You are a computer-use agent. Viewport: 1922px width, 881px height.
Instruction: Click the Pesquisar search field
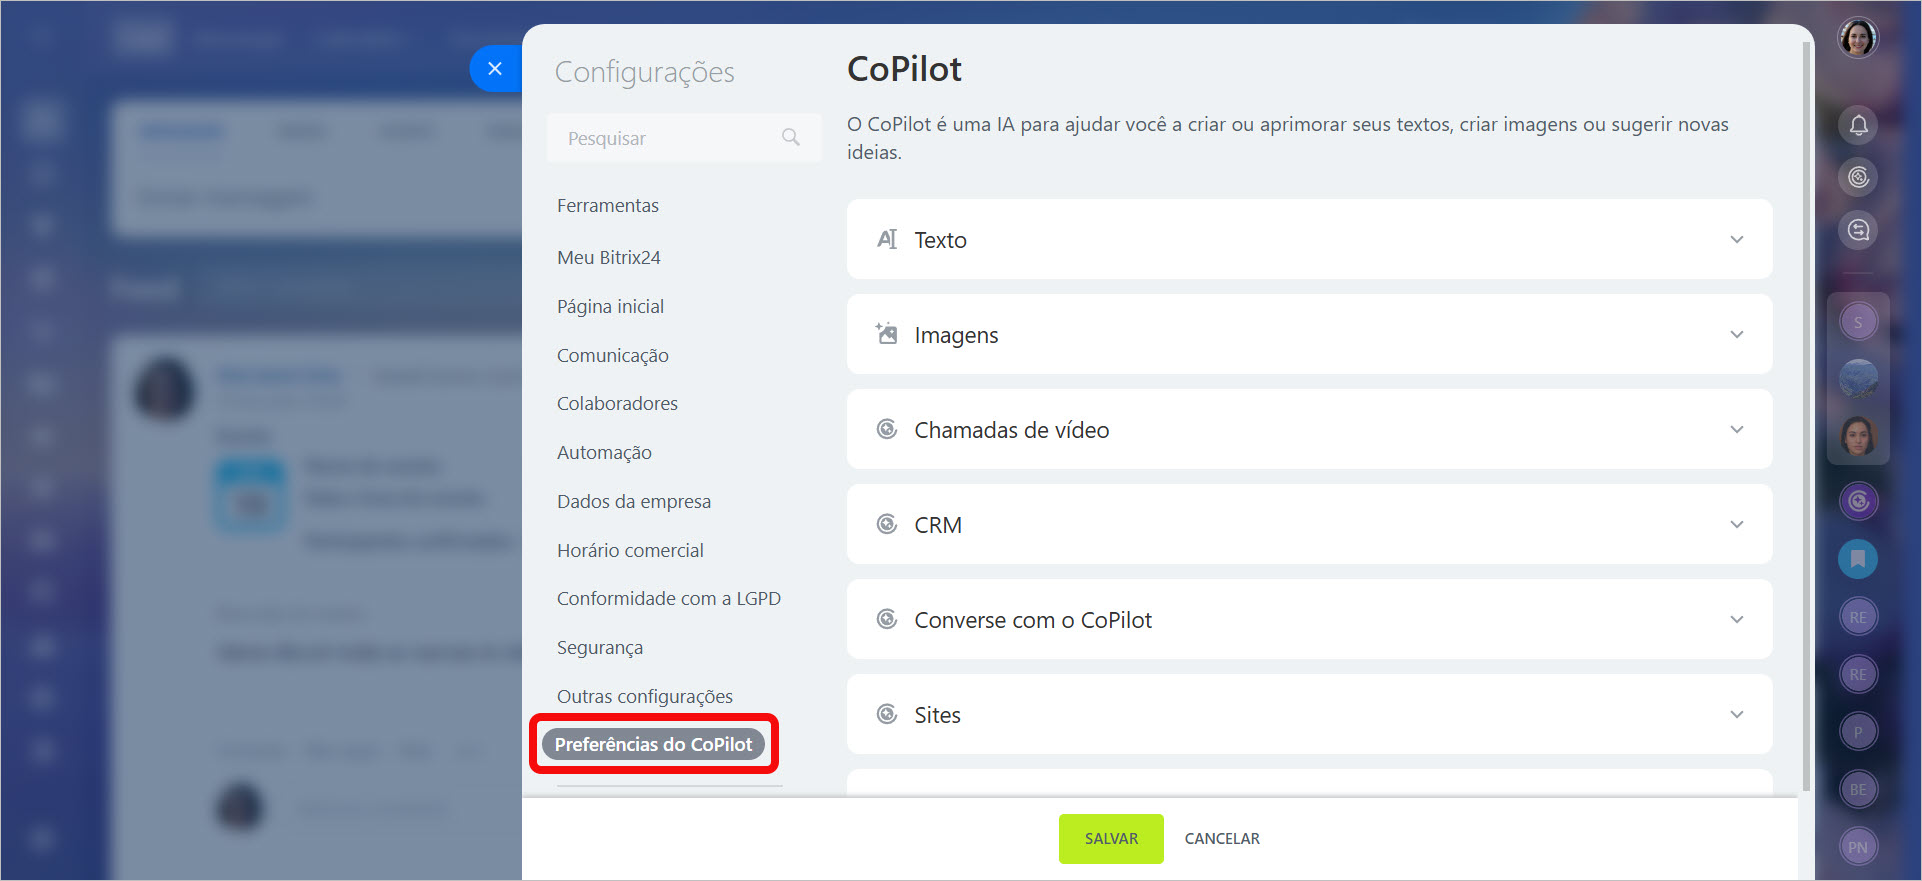684,138
